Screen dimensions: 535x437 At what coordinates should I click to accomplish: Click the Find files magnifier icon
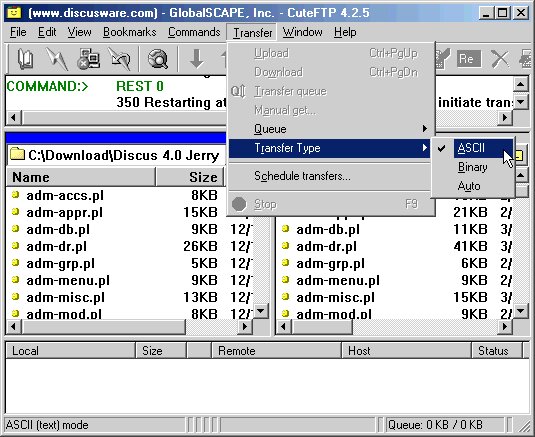click(x=158, y=59)
